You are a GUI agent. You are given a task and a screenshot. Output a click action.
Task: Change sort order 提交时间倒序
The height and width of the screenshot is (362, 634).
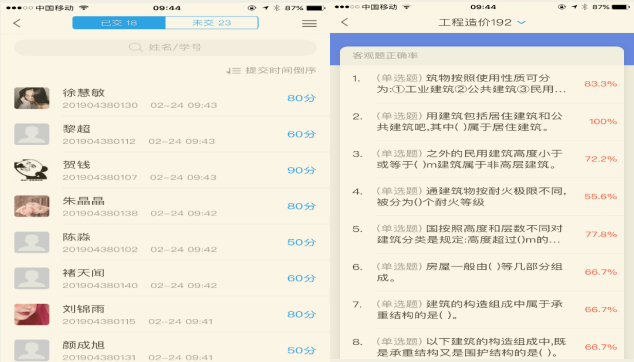pyautogui.click(x=271, y=70)
